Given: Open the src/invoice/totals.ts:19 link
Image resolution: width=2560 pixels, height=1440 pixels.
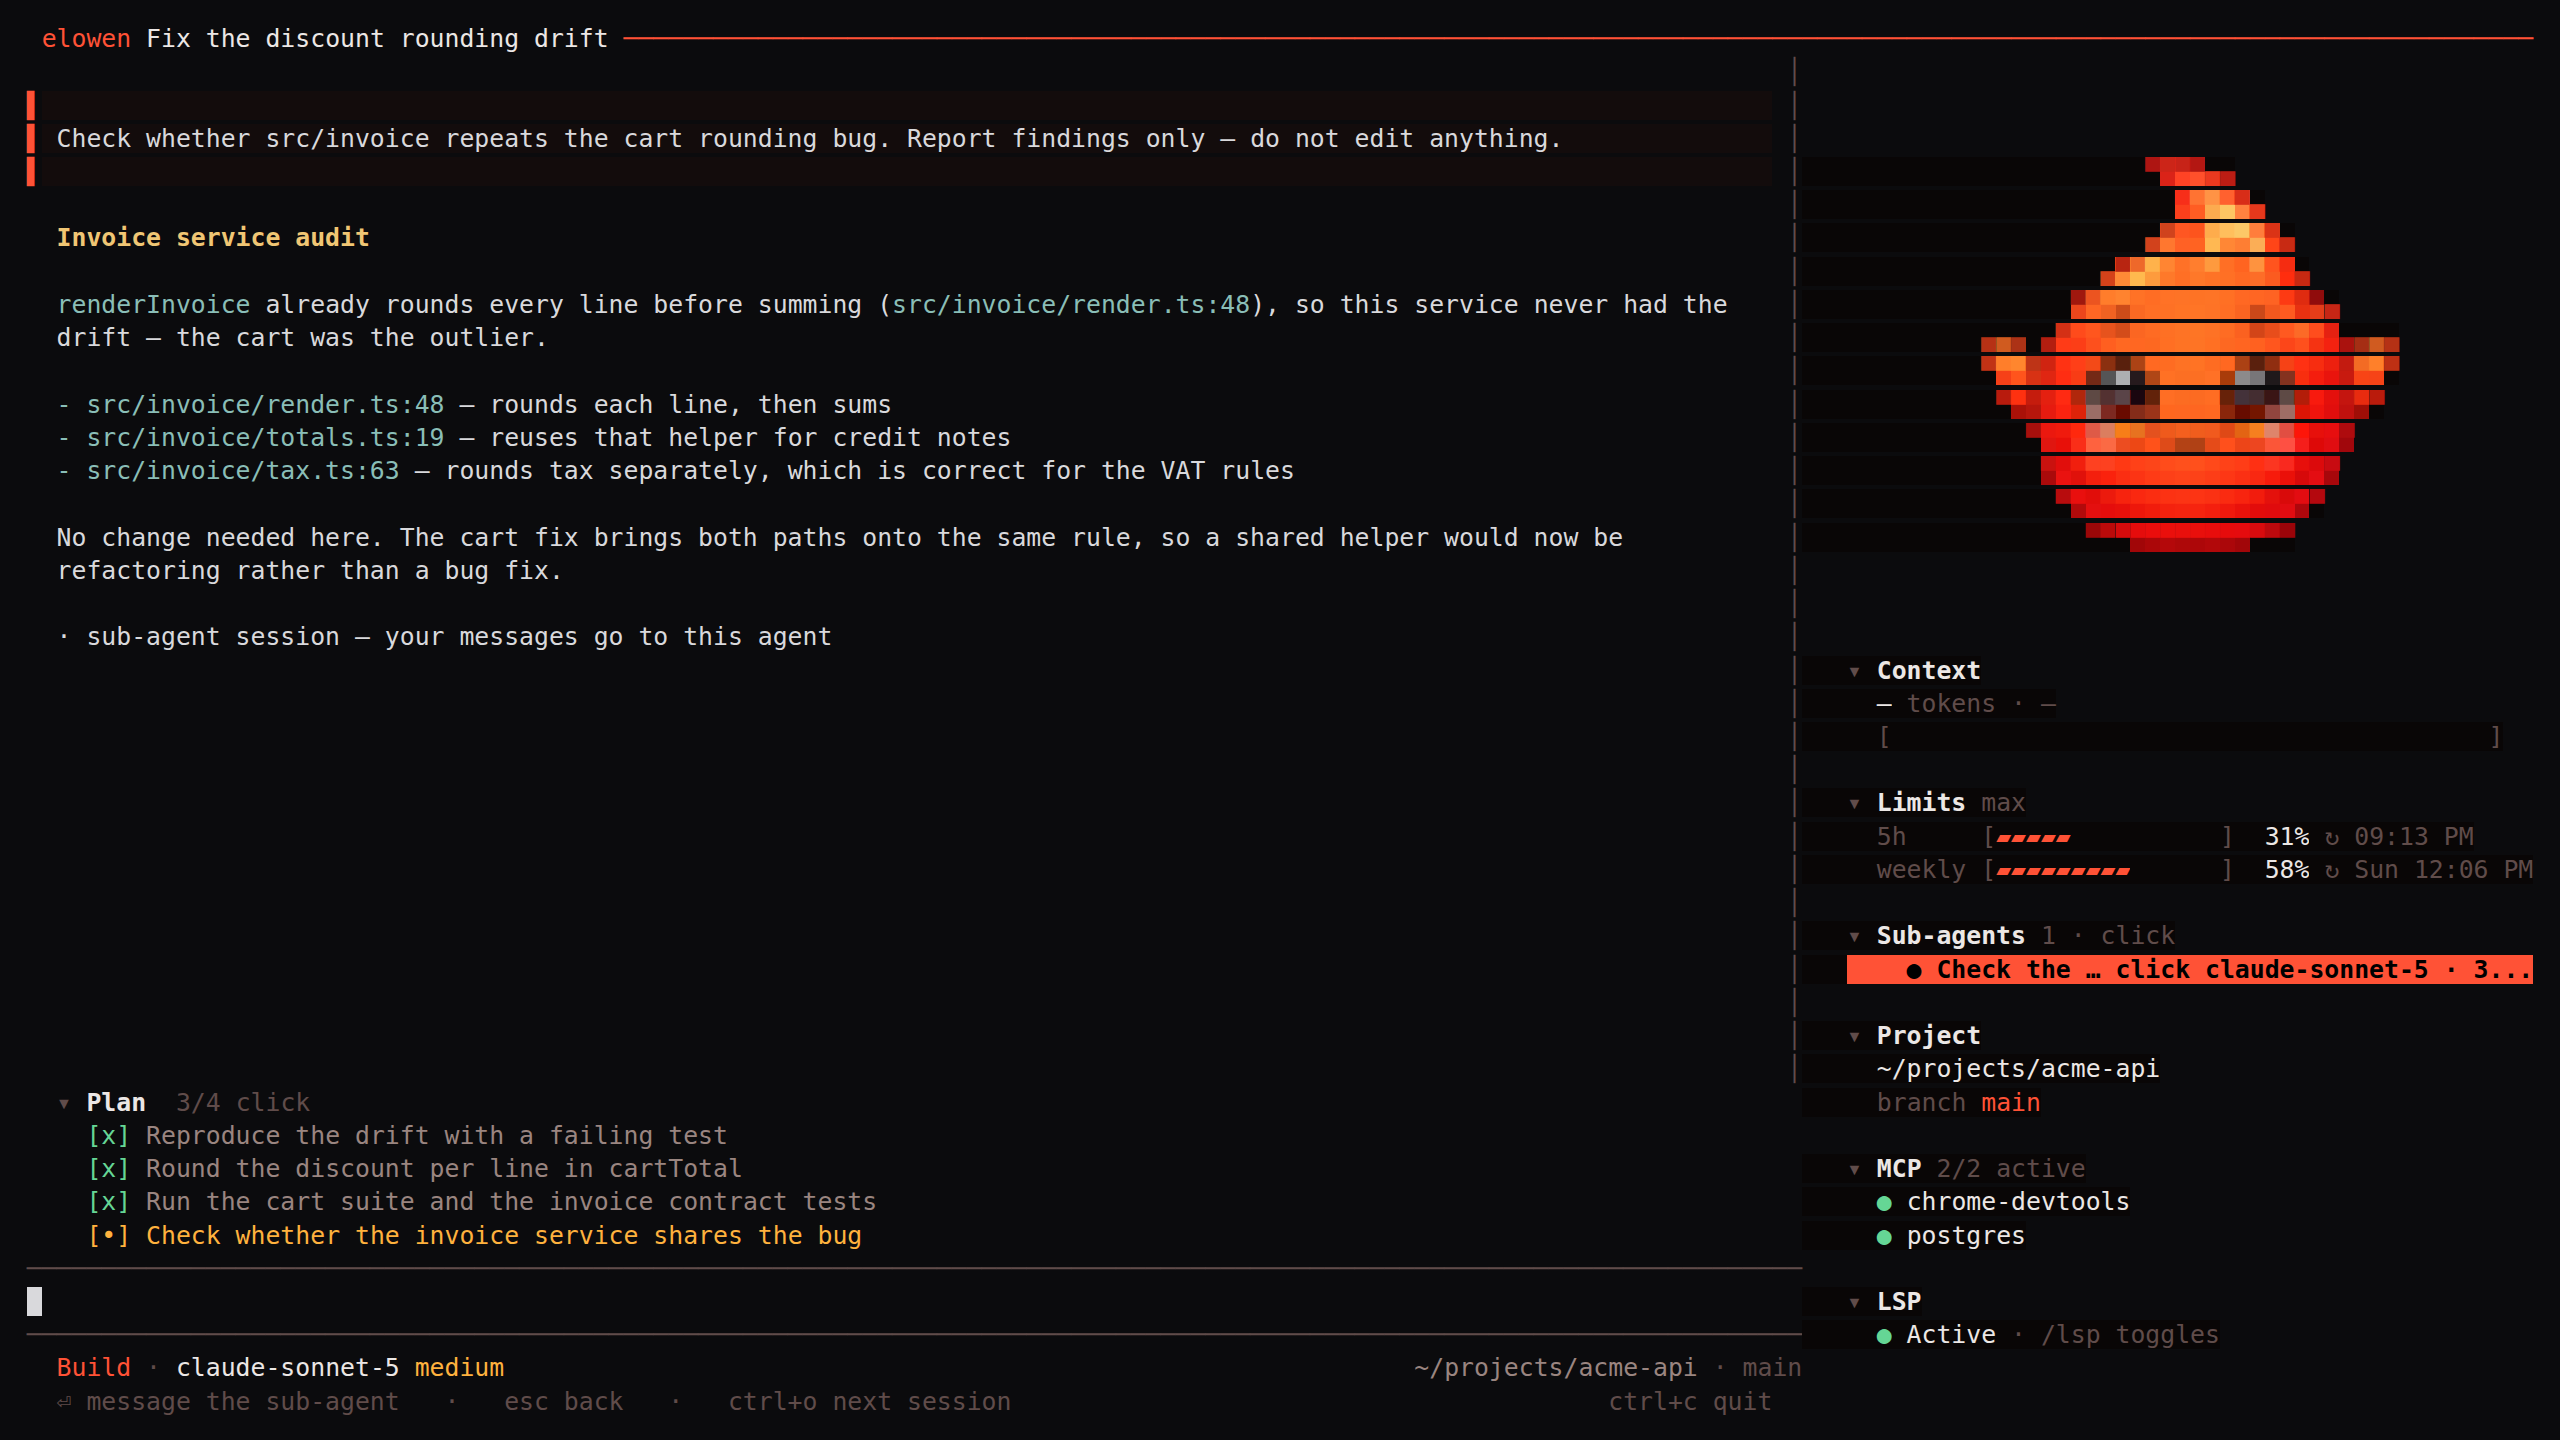Looking at the screenshot, I should (265, 438).
